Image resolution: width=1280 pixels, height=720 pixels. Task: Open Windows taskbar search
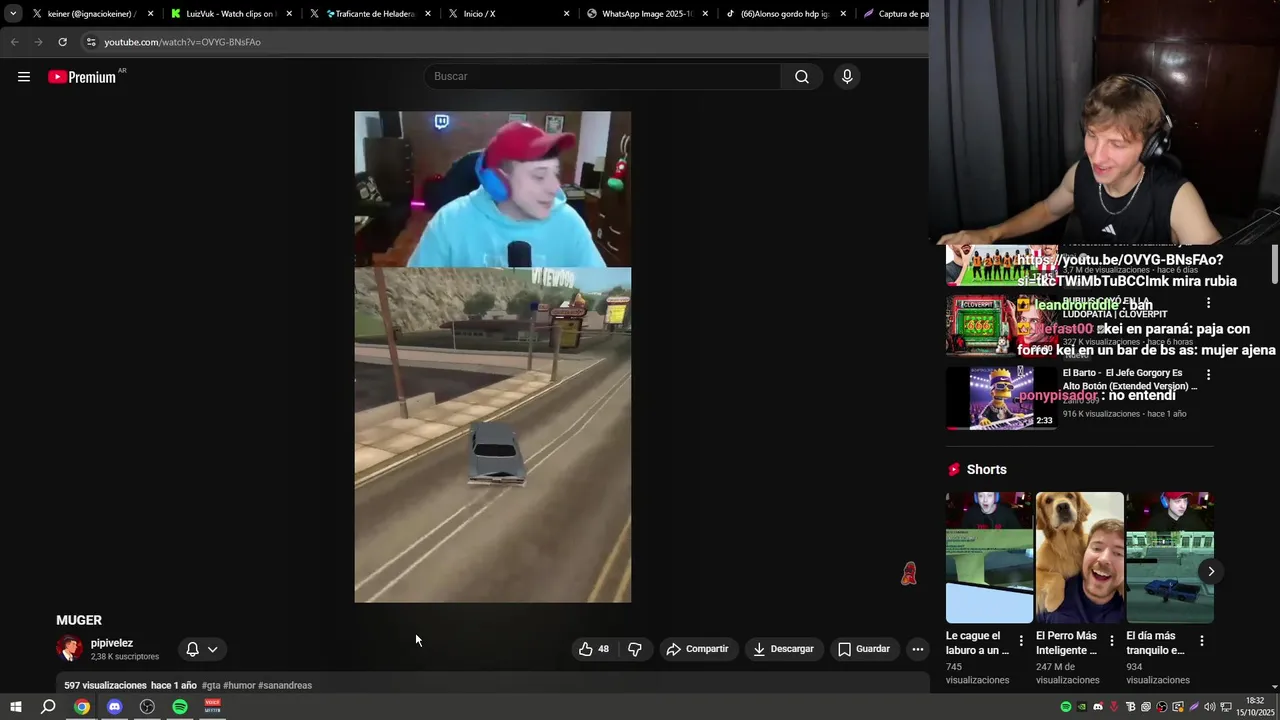[x=48, y=707]
